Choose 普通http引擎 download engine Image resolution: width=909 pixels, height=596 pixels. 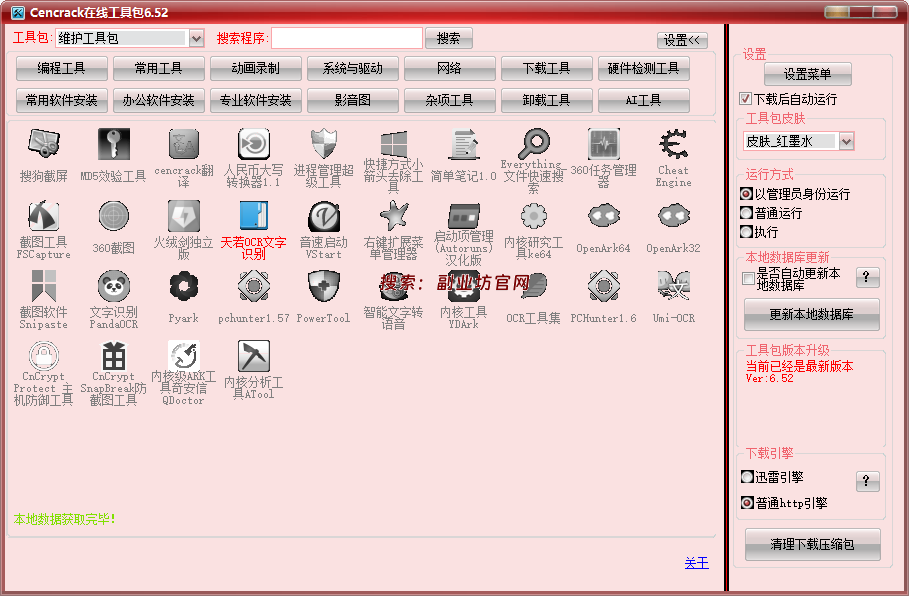747,503
